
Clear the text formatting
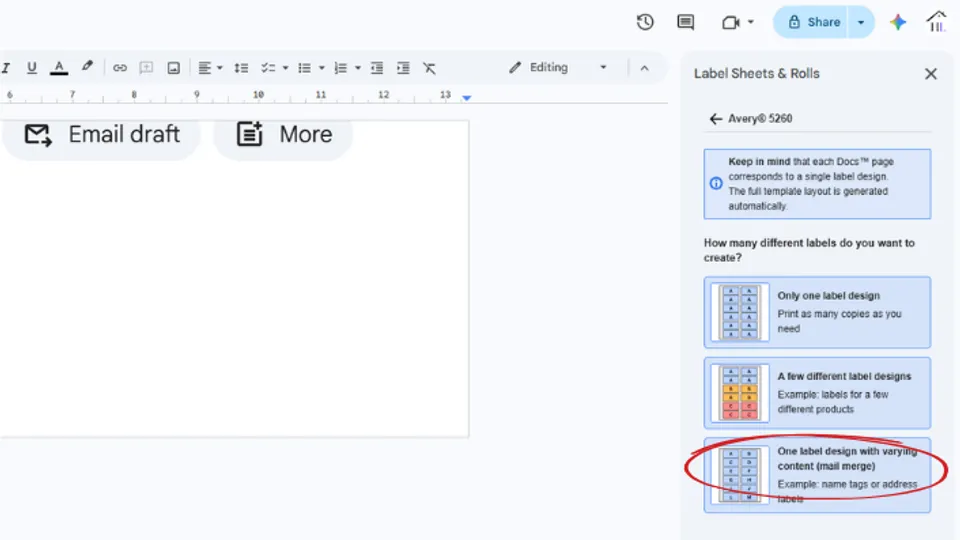coord(429,67)
